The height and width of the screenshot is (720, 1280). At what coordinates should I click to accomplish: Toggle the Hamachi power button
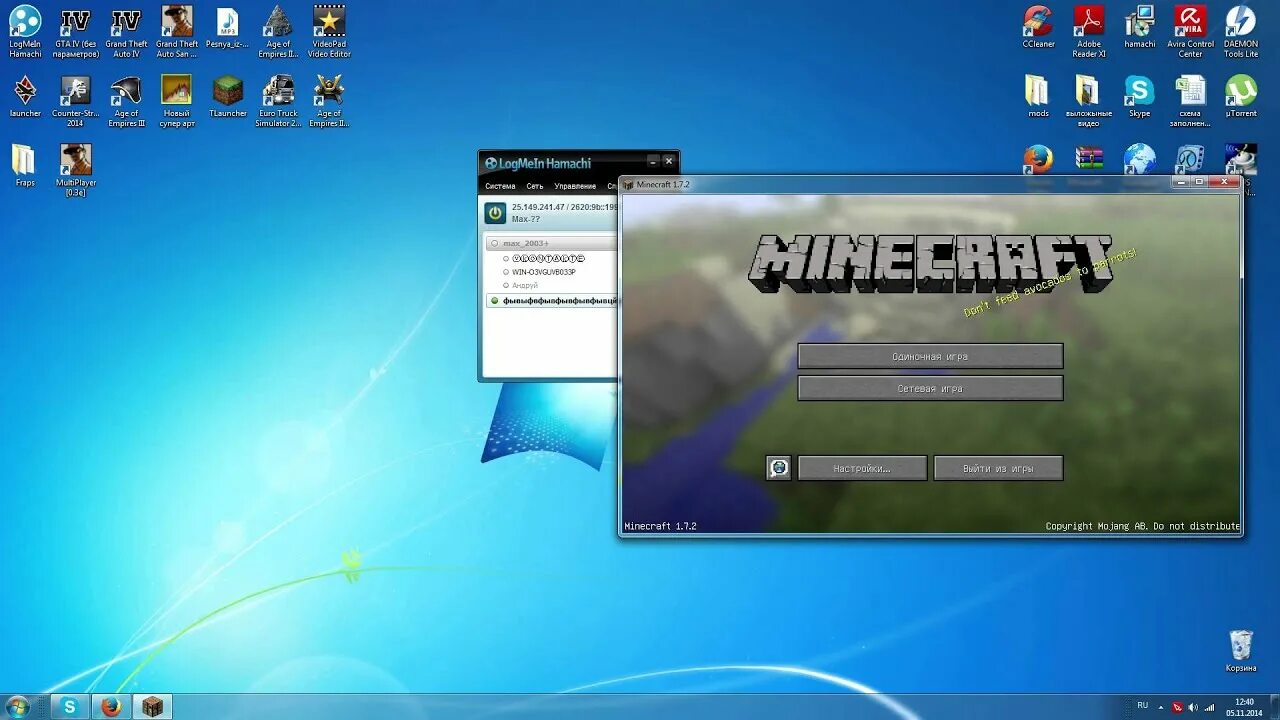tap(495, 212)
